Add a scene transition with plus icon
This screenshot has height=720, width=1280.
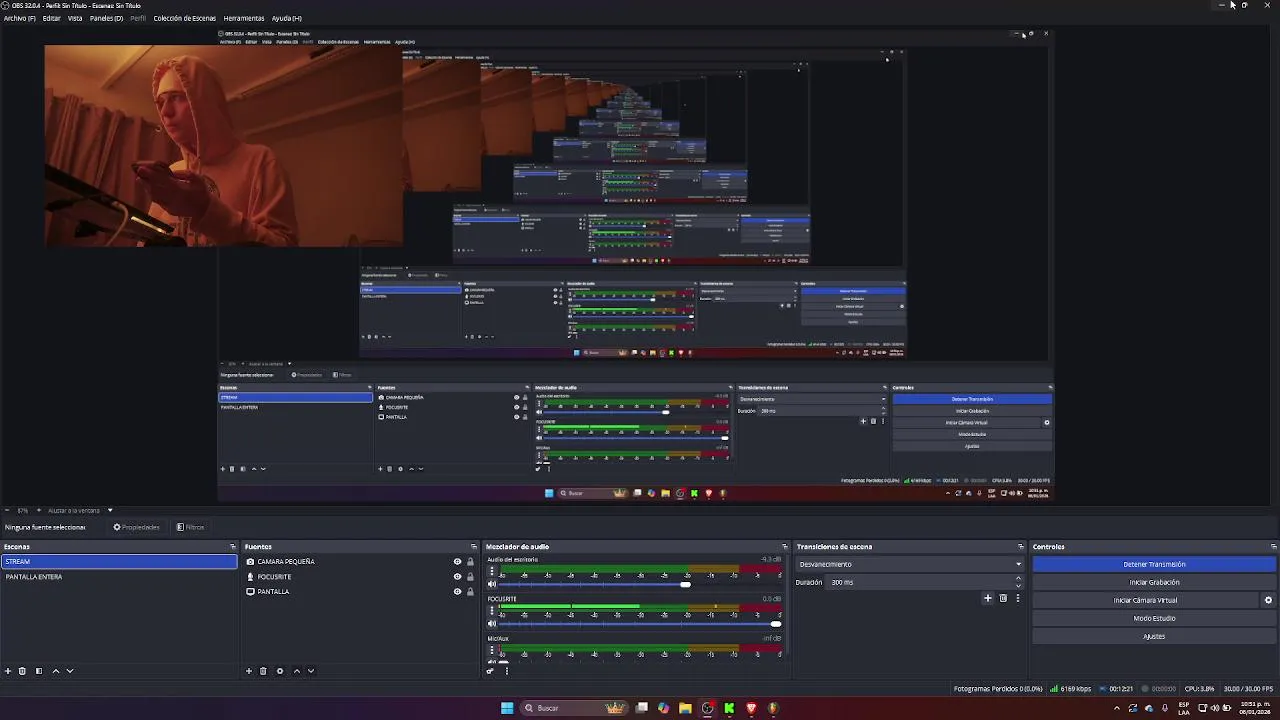(988, 598)
